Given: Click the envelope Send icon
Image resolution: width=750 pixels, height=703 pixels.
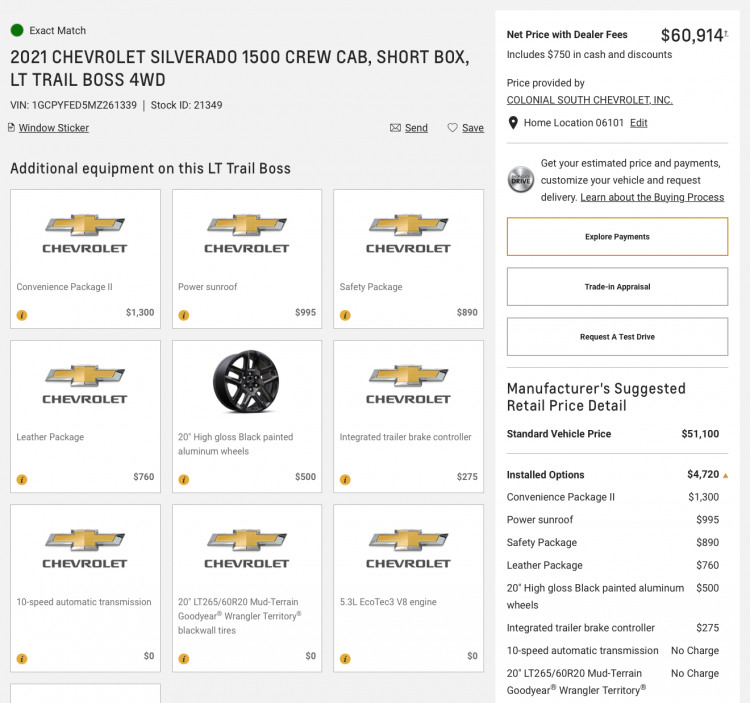Looking at the screenshot, I should (x=395, y=128).
